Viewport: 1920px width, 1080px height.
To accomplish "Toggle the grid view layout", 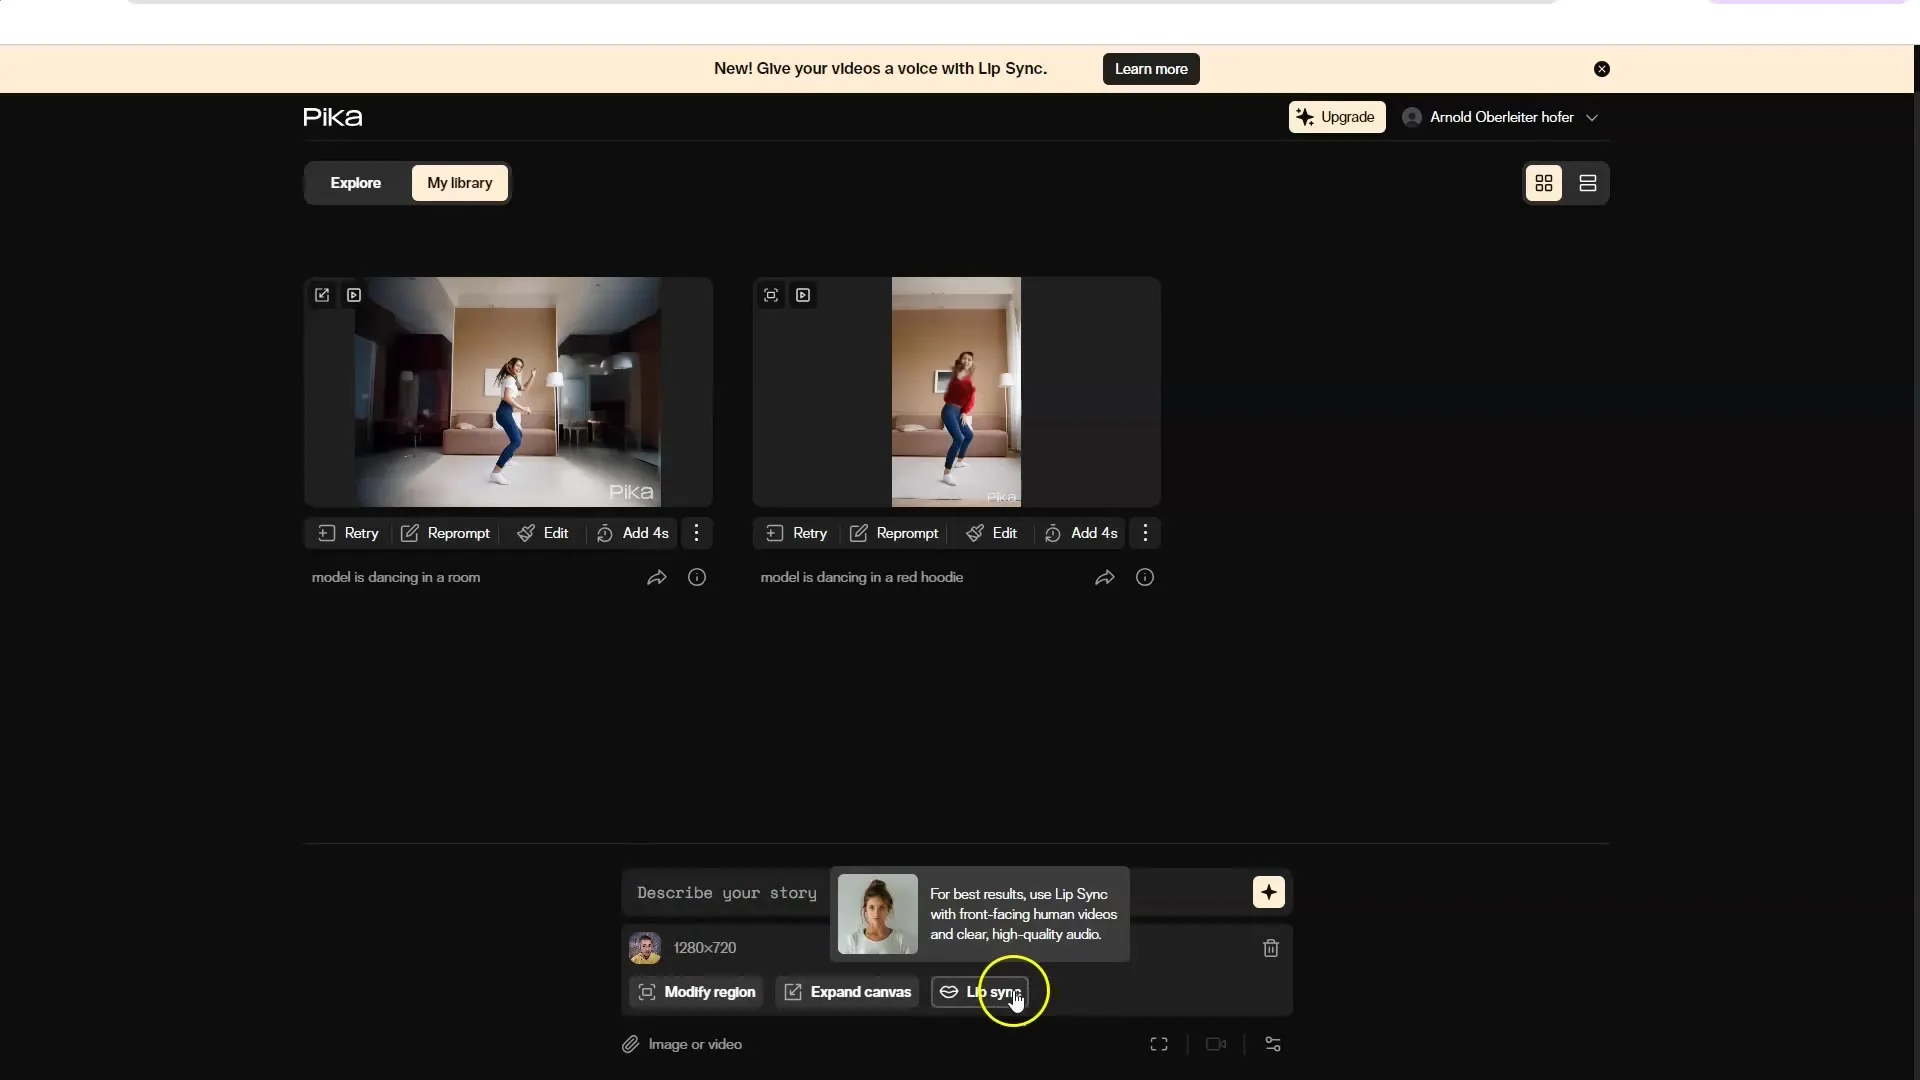I will pyautogui.click(x=1544, y=182).
